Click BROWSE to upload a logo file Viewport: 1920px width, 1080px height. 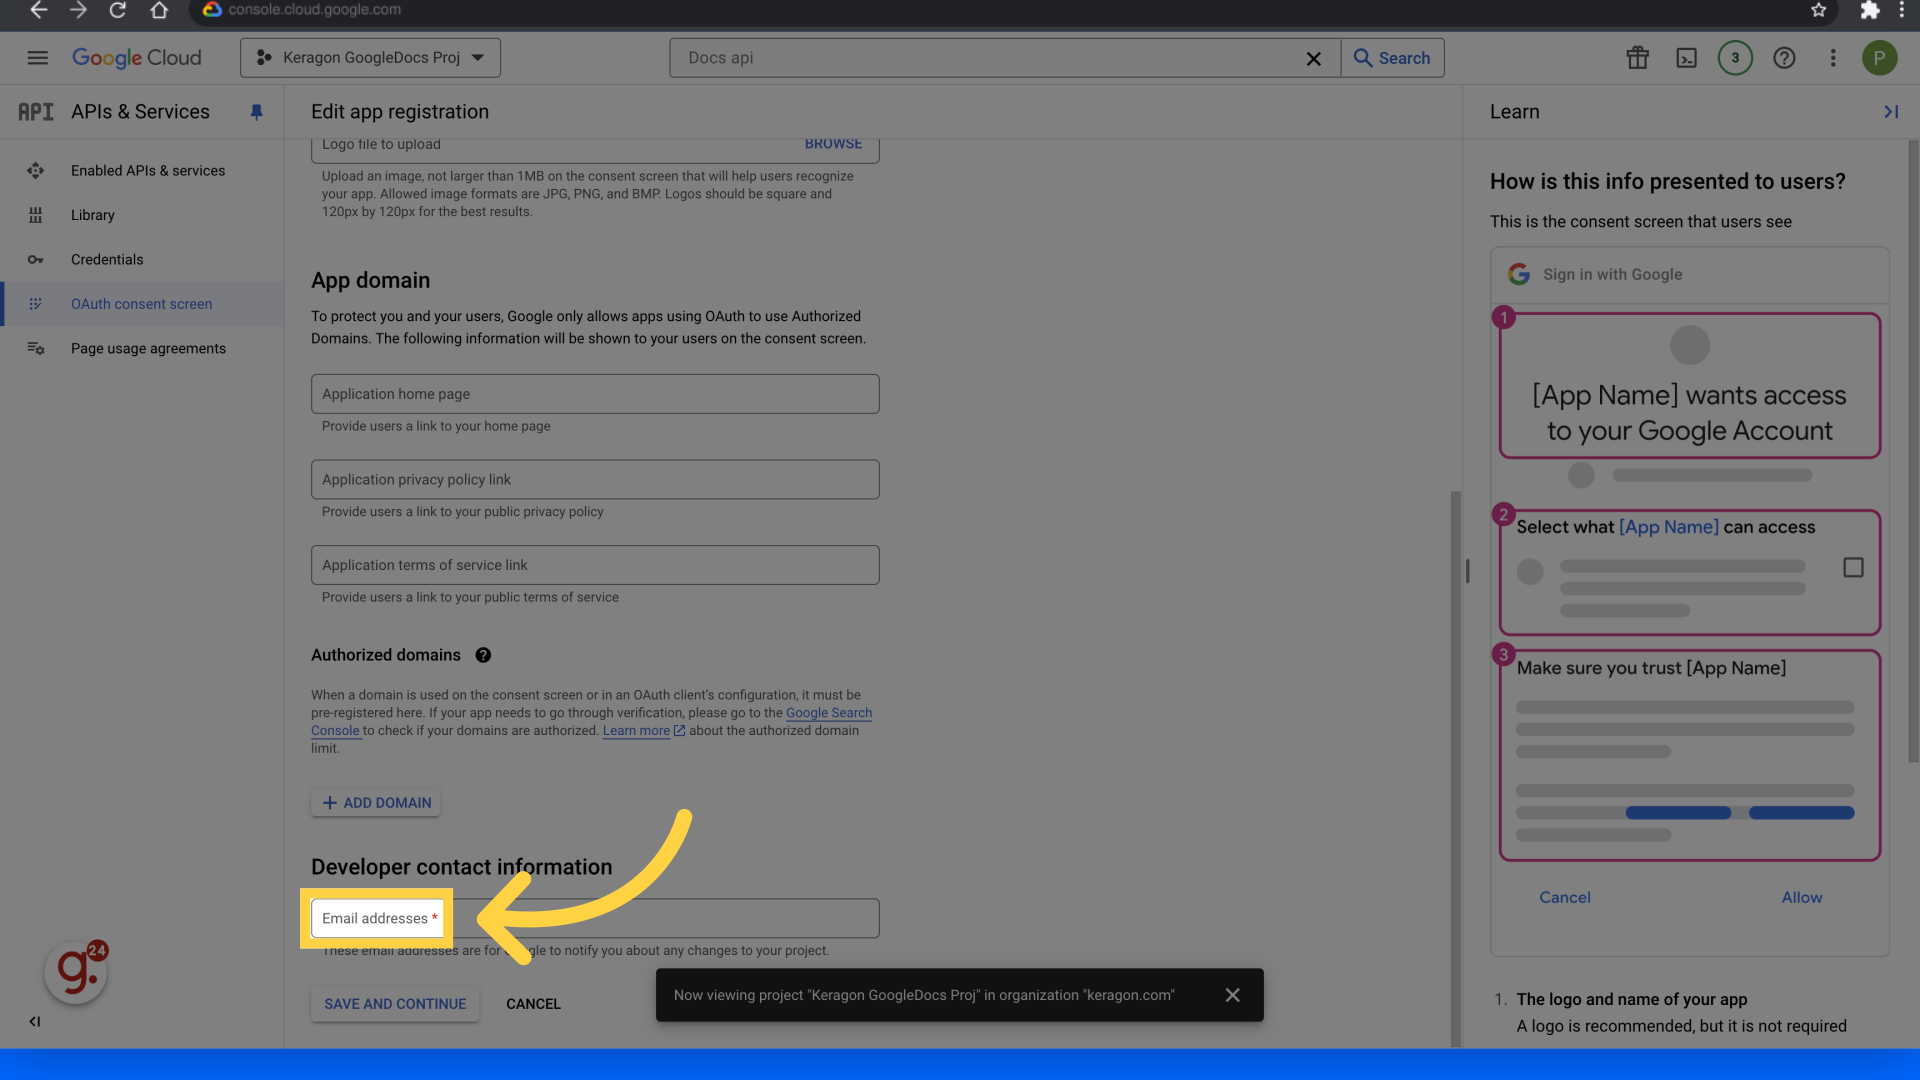pyautogui.click(x=833, y=144)
